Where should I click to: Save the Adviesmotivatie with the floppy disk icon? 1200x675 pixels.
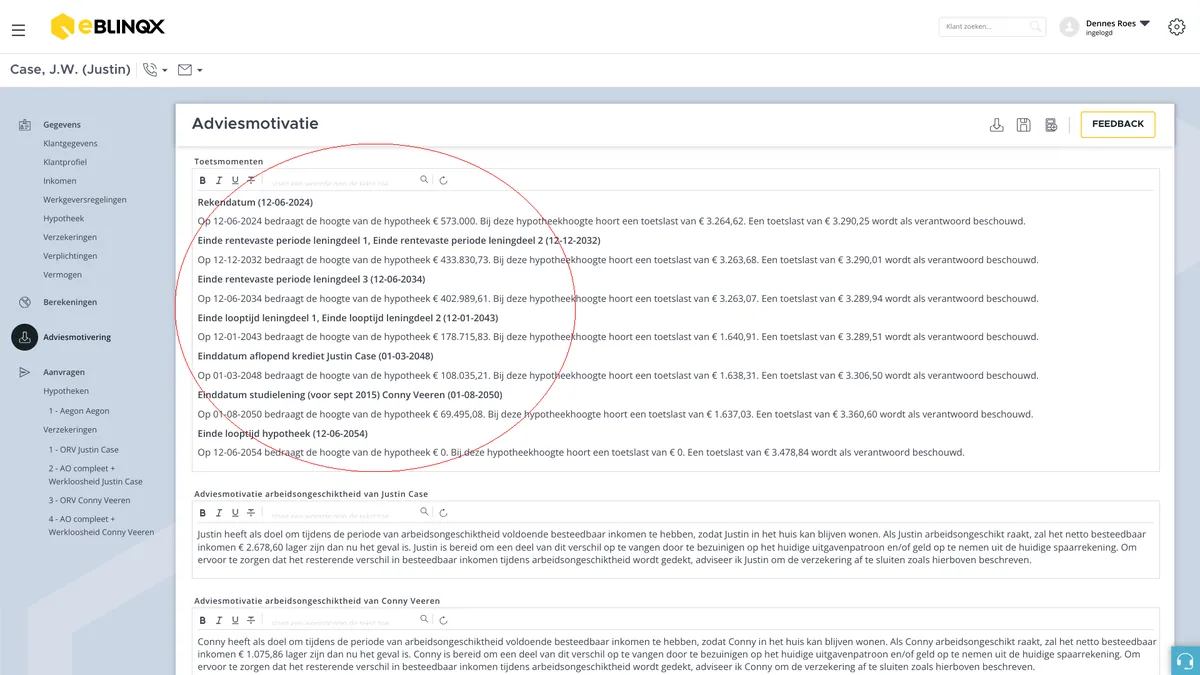coord(1023,125)
